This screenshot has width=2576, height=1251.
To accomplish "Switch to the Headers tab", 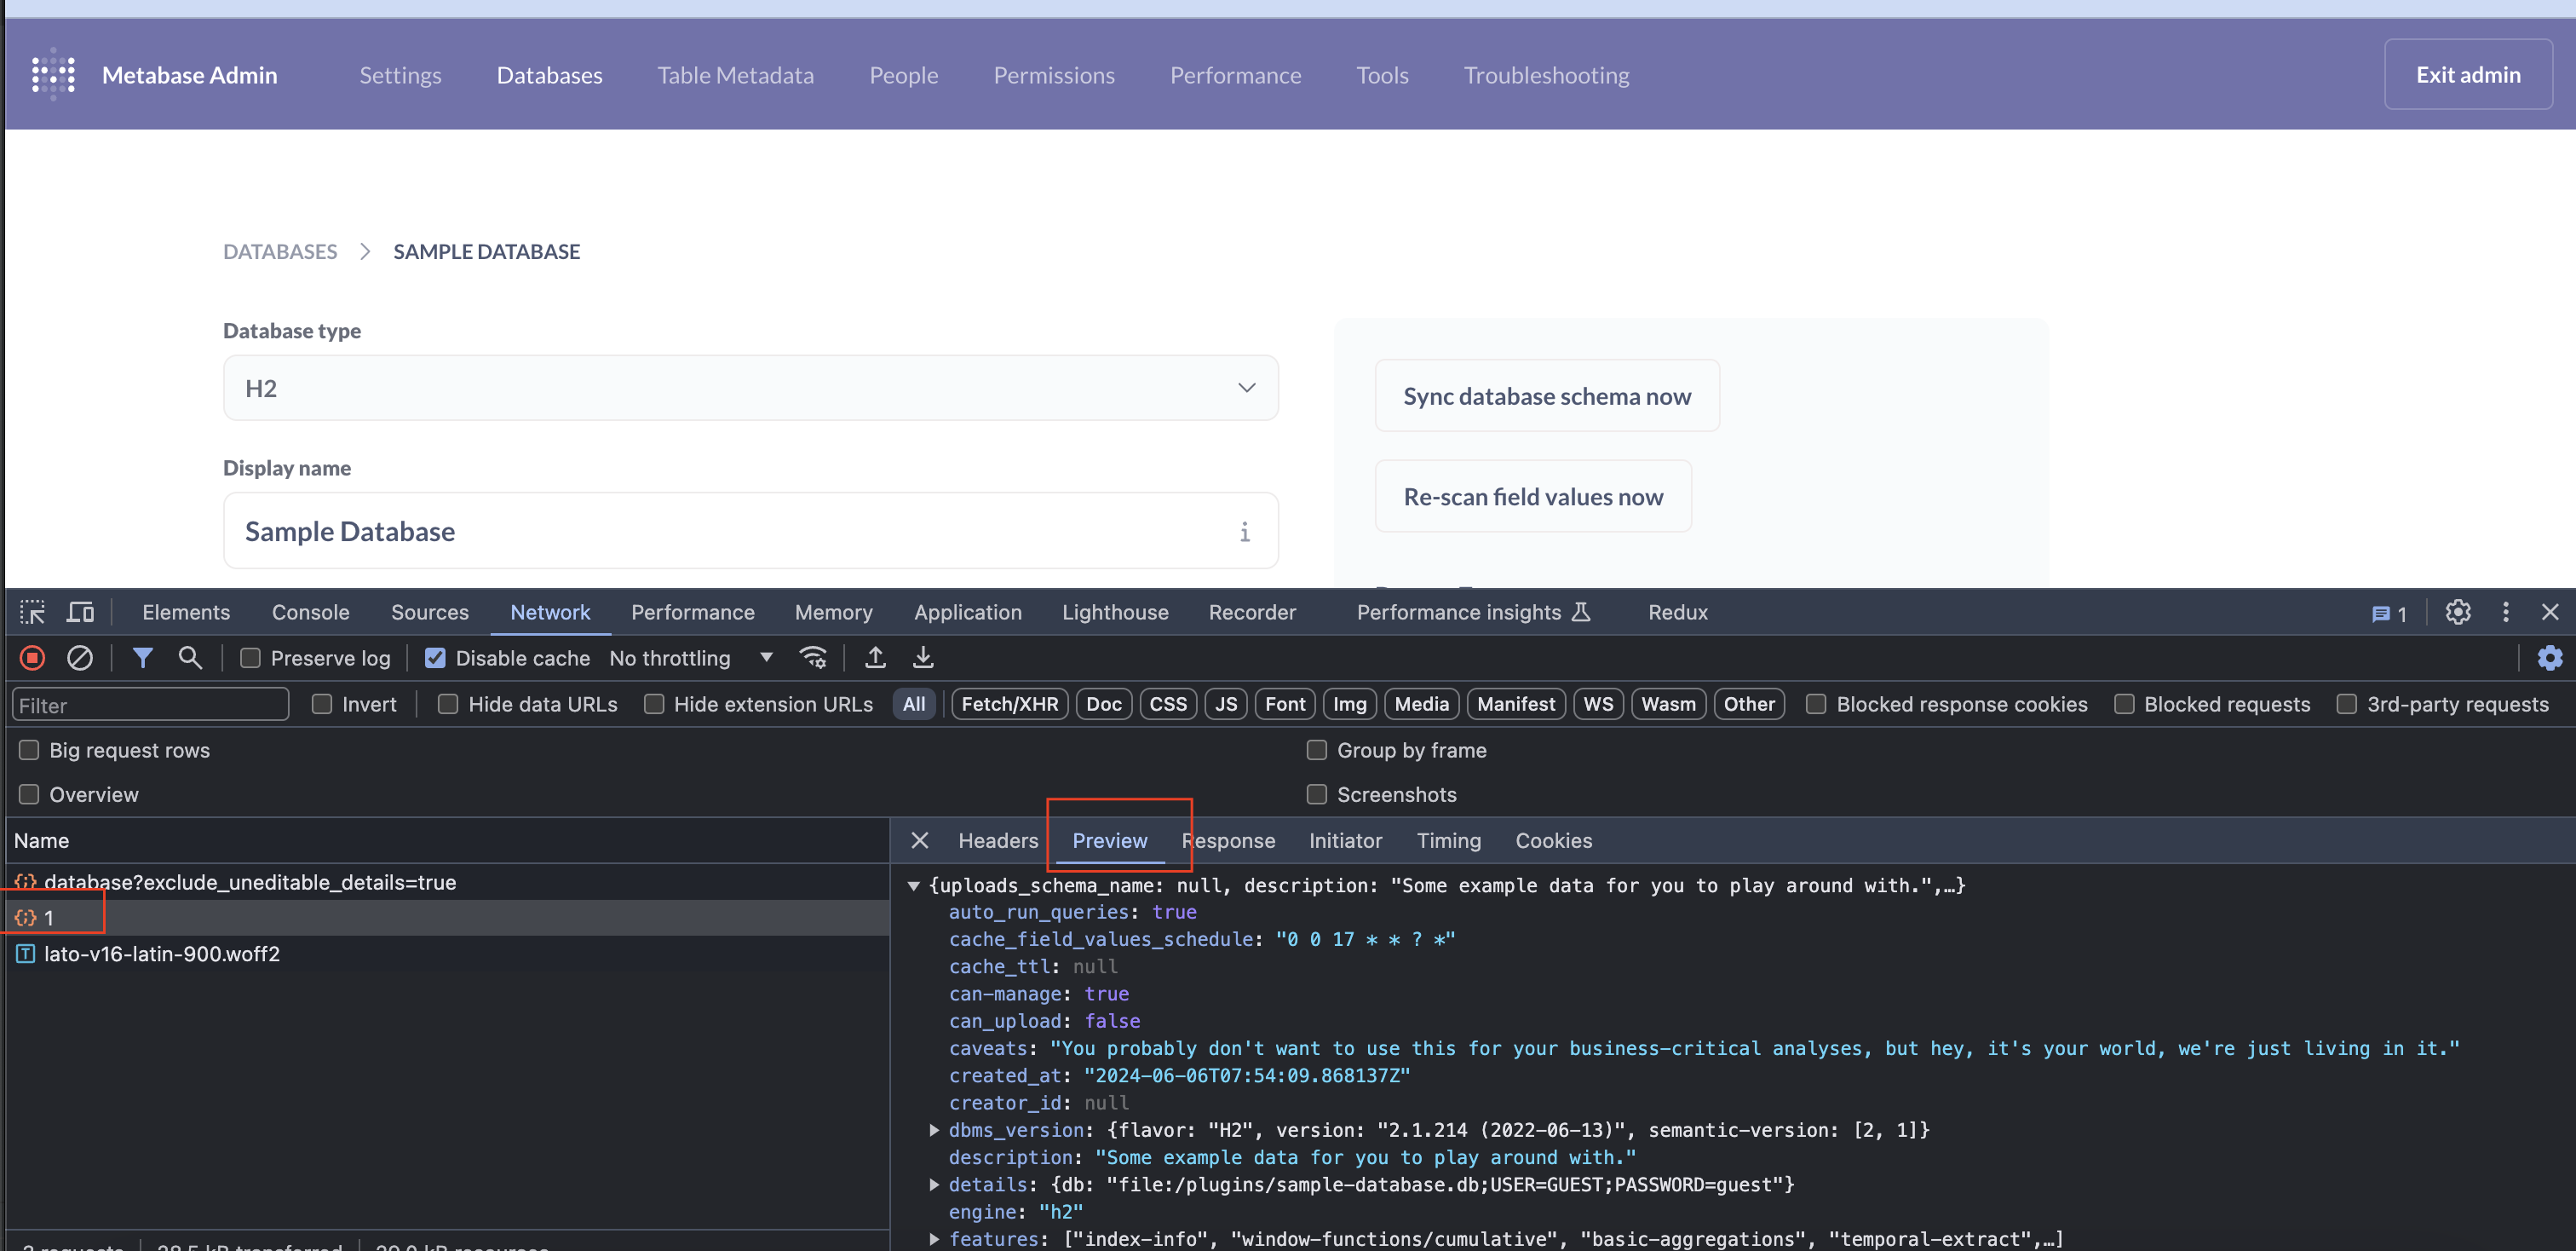I will 998,841.
